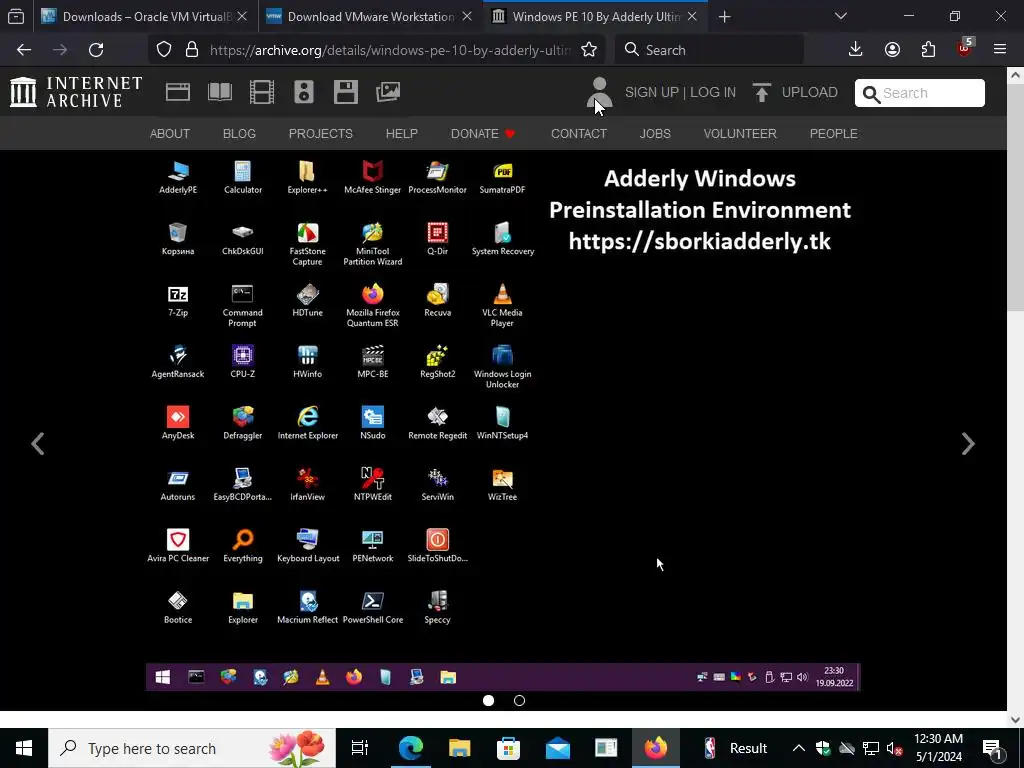Click the address bar URL
1024x768 pixels.
pyautogui.click(x=390, y=50)
